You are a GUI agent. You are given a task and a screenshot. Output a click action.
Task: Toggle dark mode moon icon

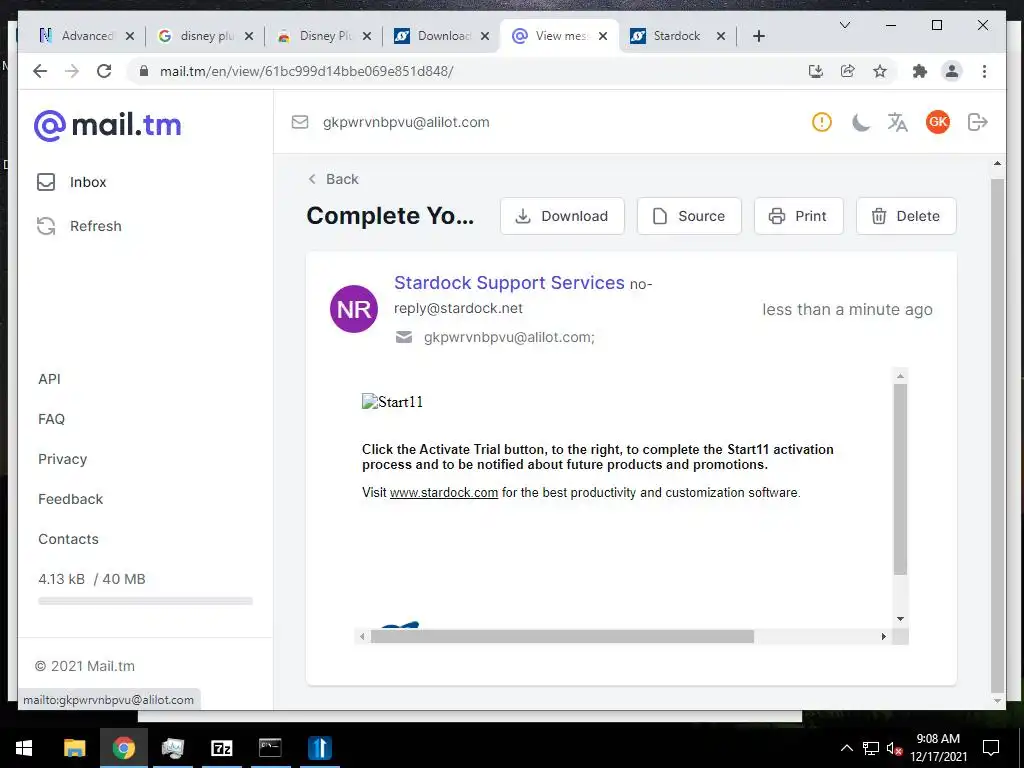pos(861,122)
